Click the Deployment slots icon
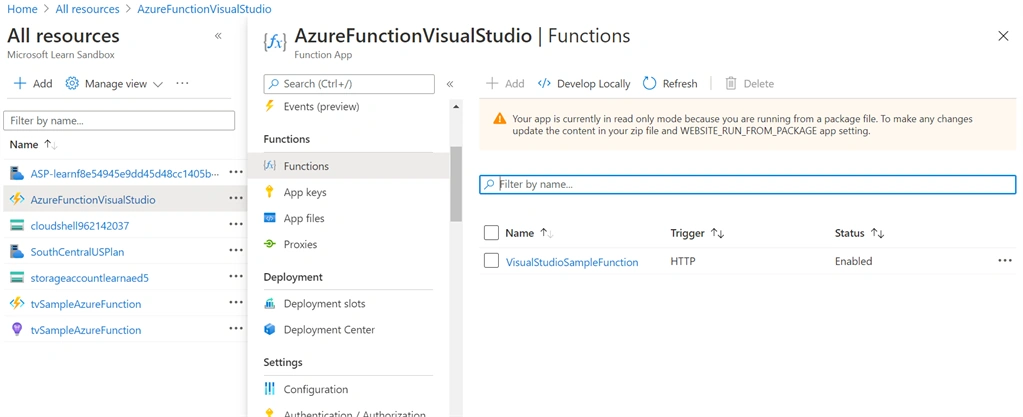1023x417 pixels. [x=269, y=303]
